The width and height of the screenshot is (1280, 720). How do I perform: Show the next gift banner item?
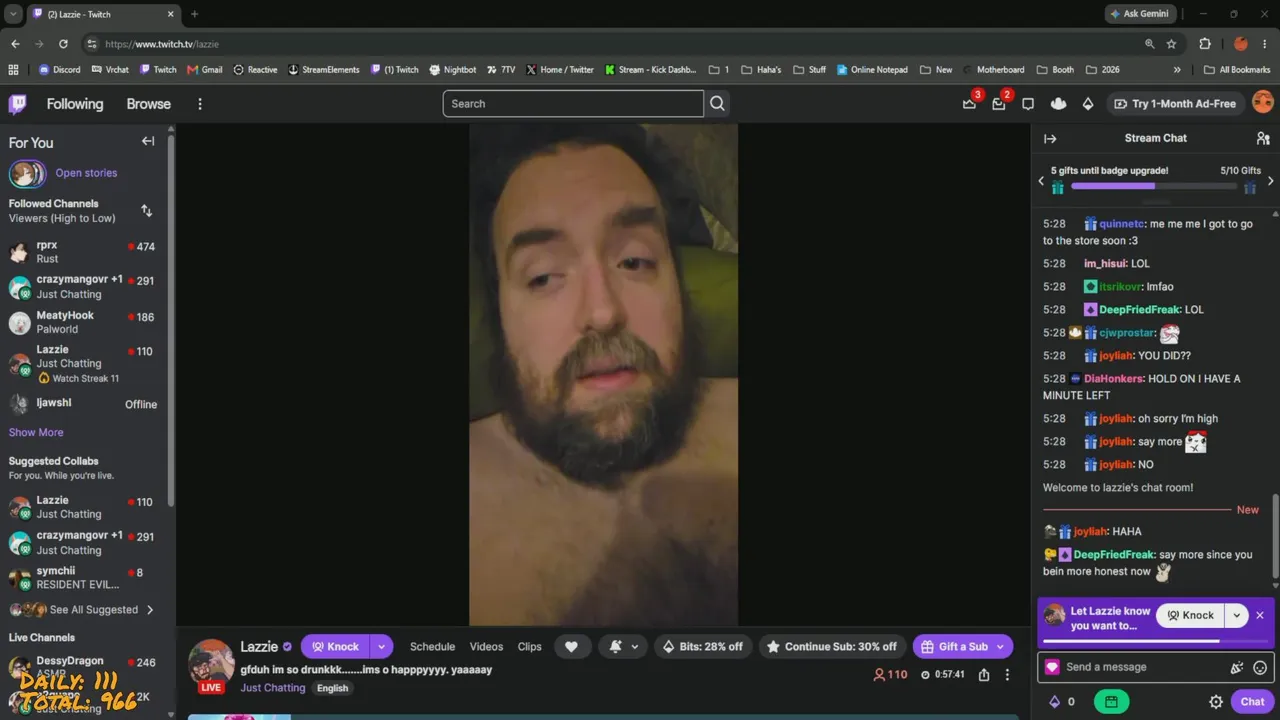(1270, 181)
